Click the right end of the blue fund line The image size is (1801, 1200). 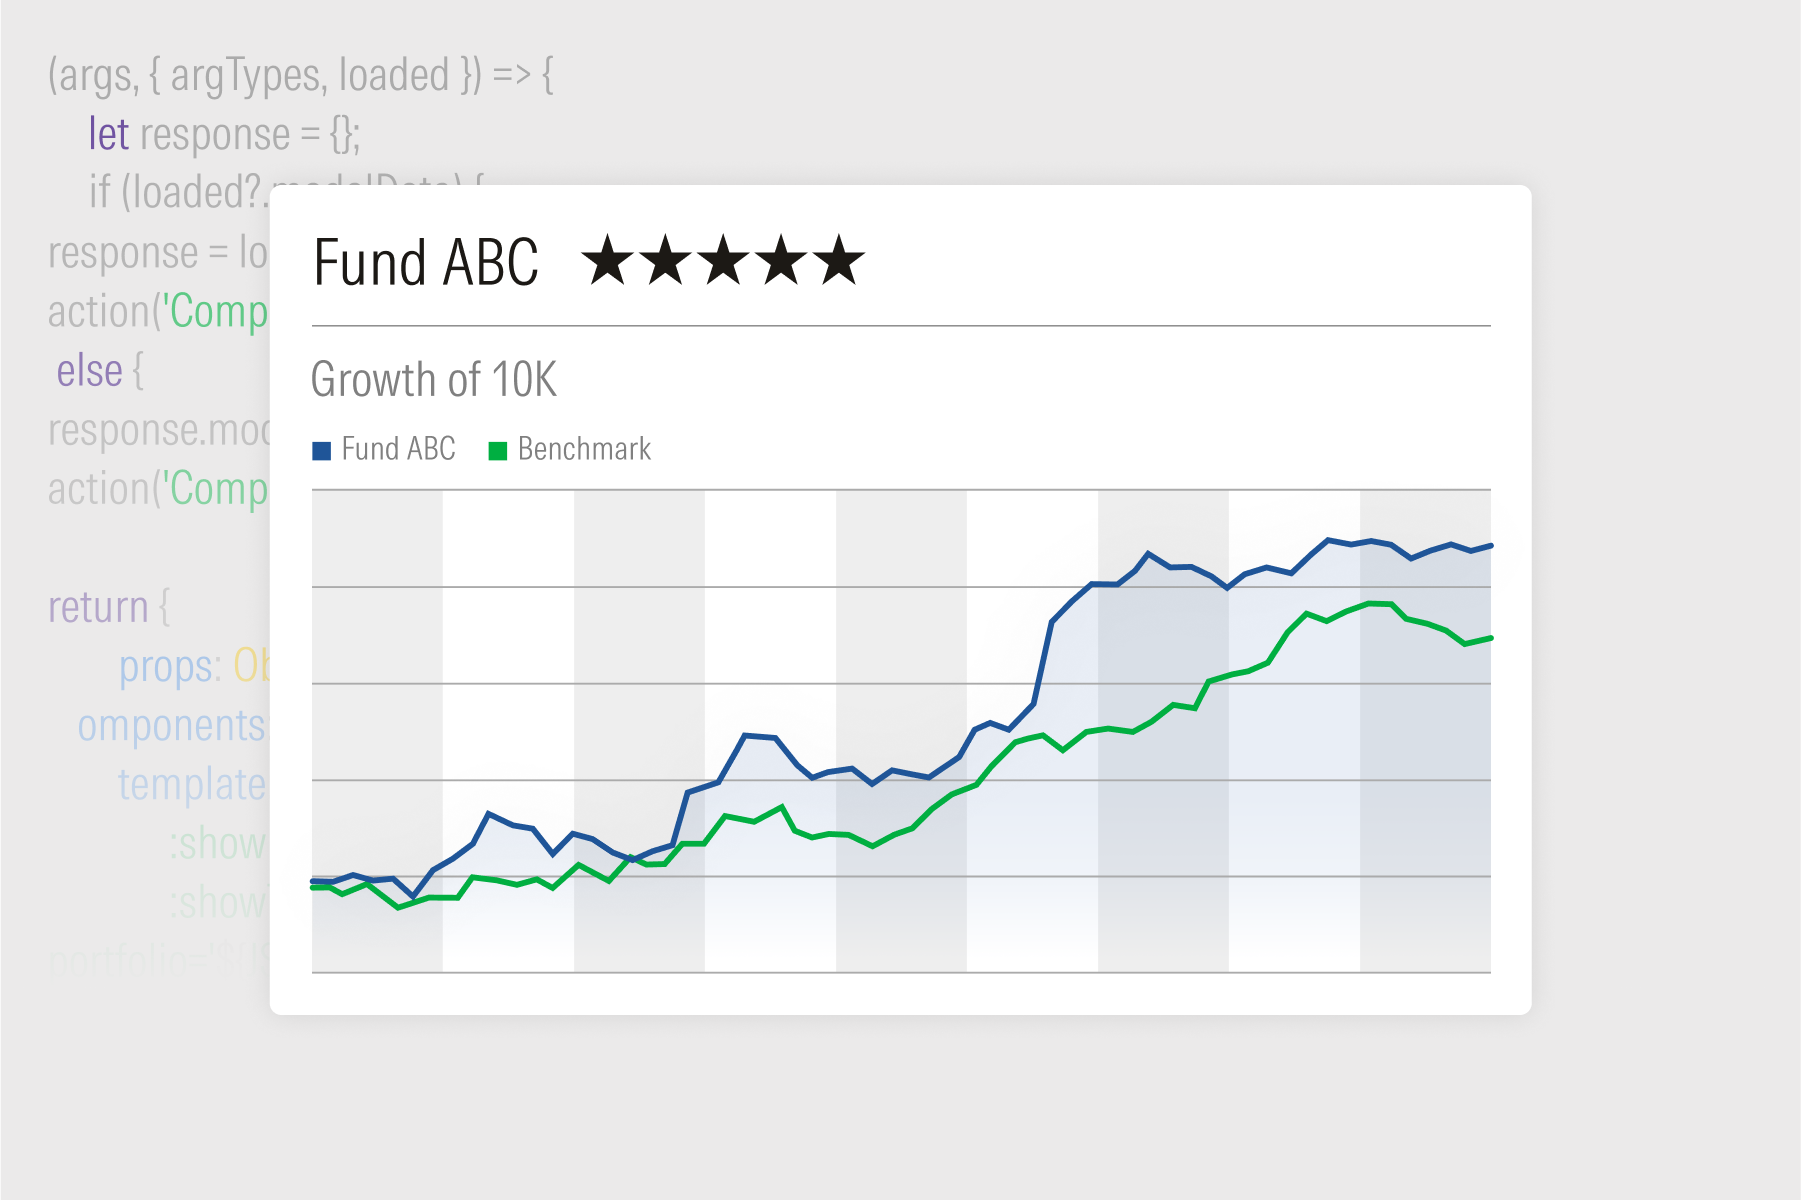1489,546
